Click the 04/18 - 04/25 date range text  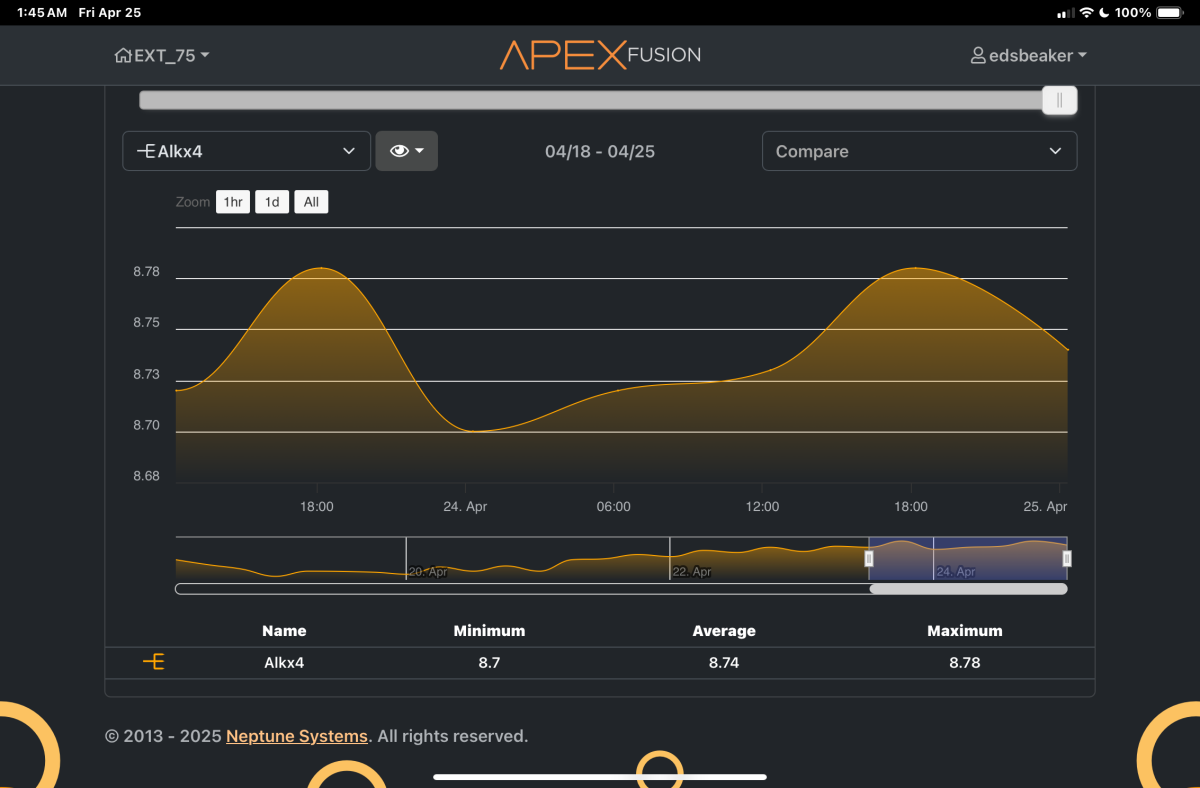pyautogui.click(x=600, y=152)
